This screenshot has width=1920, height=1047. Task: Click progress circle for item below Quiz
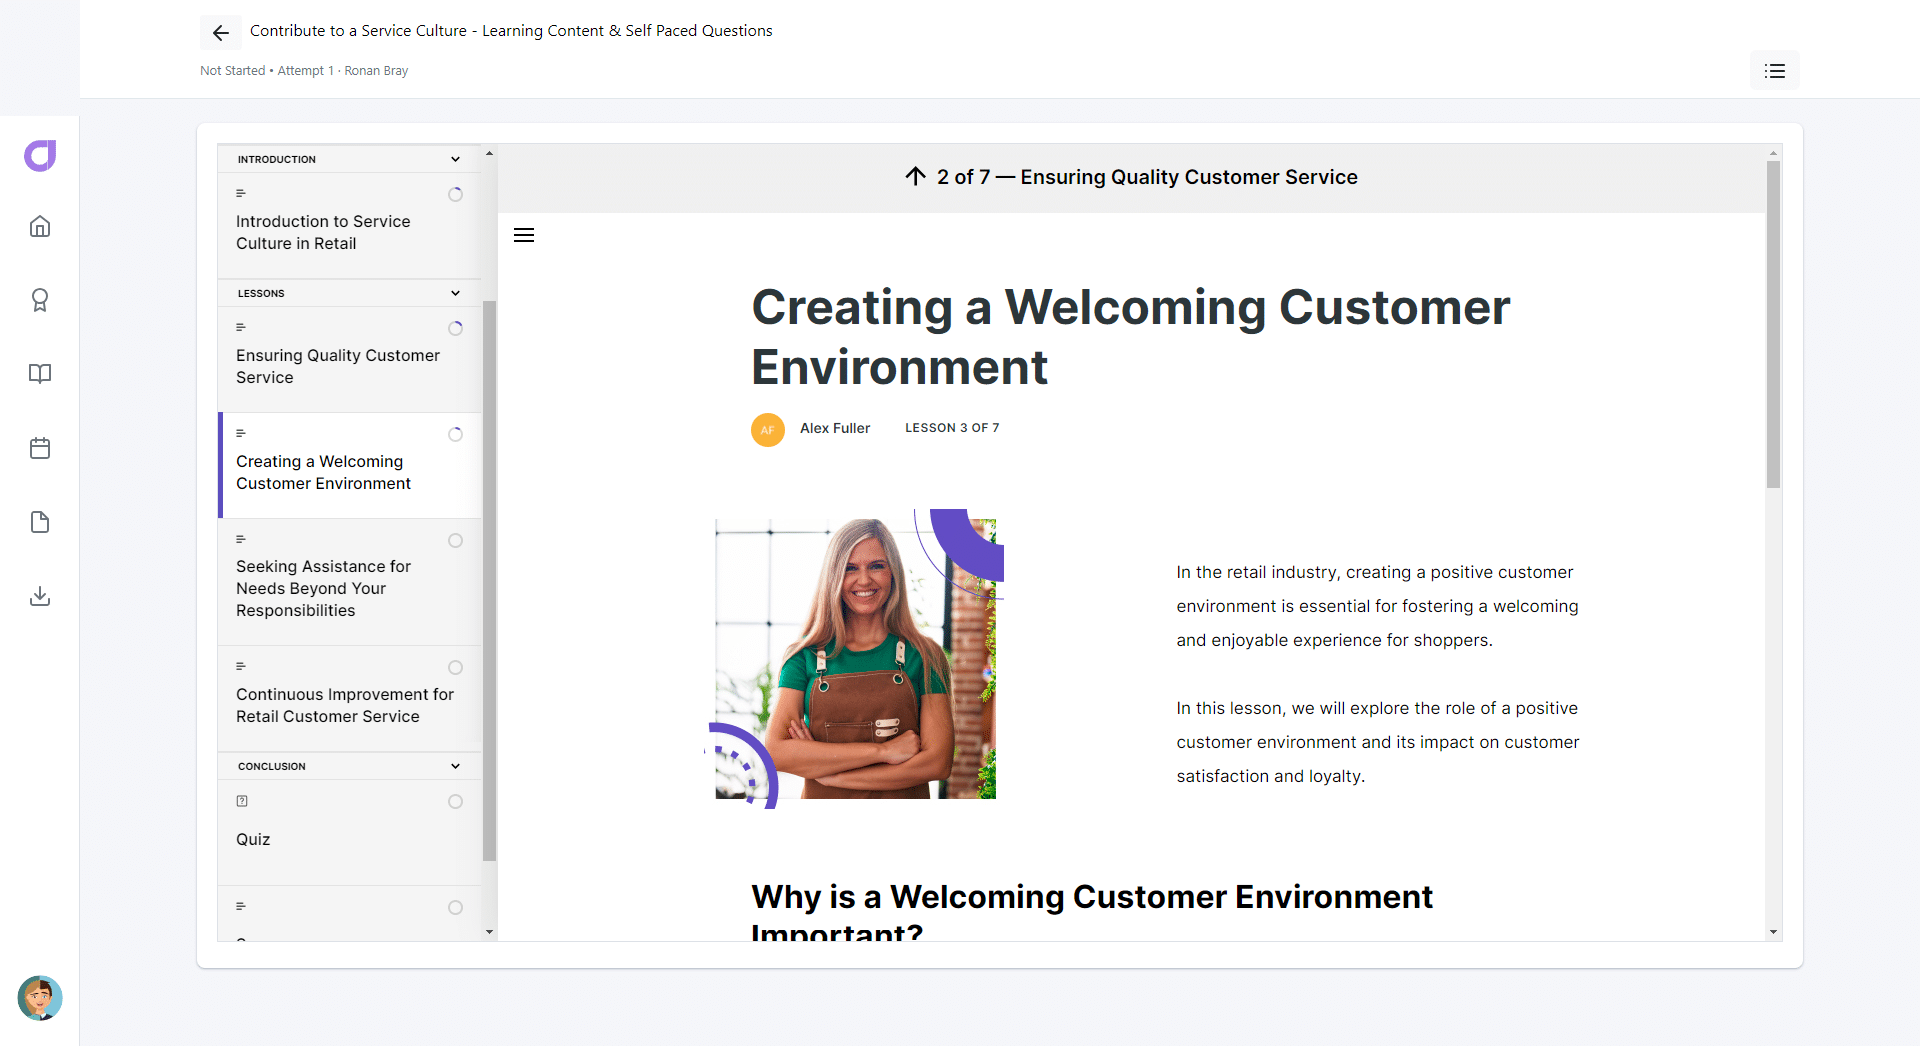pyautogui.click(x=456, y=907)
